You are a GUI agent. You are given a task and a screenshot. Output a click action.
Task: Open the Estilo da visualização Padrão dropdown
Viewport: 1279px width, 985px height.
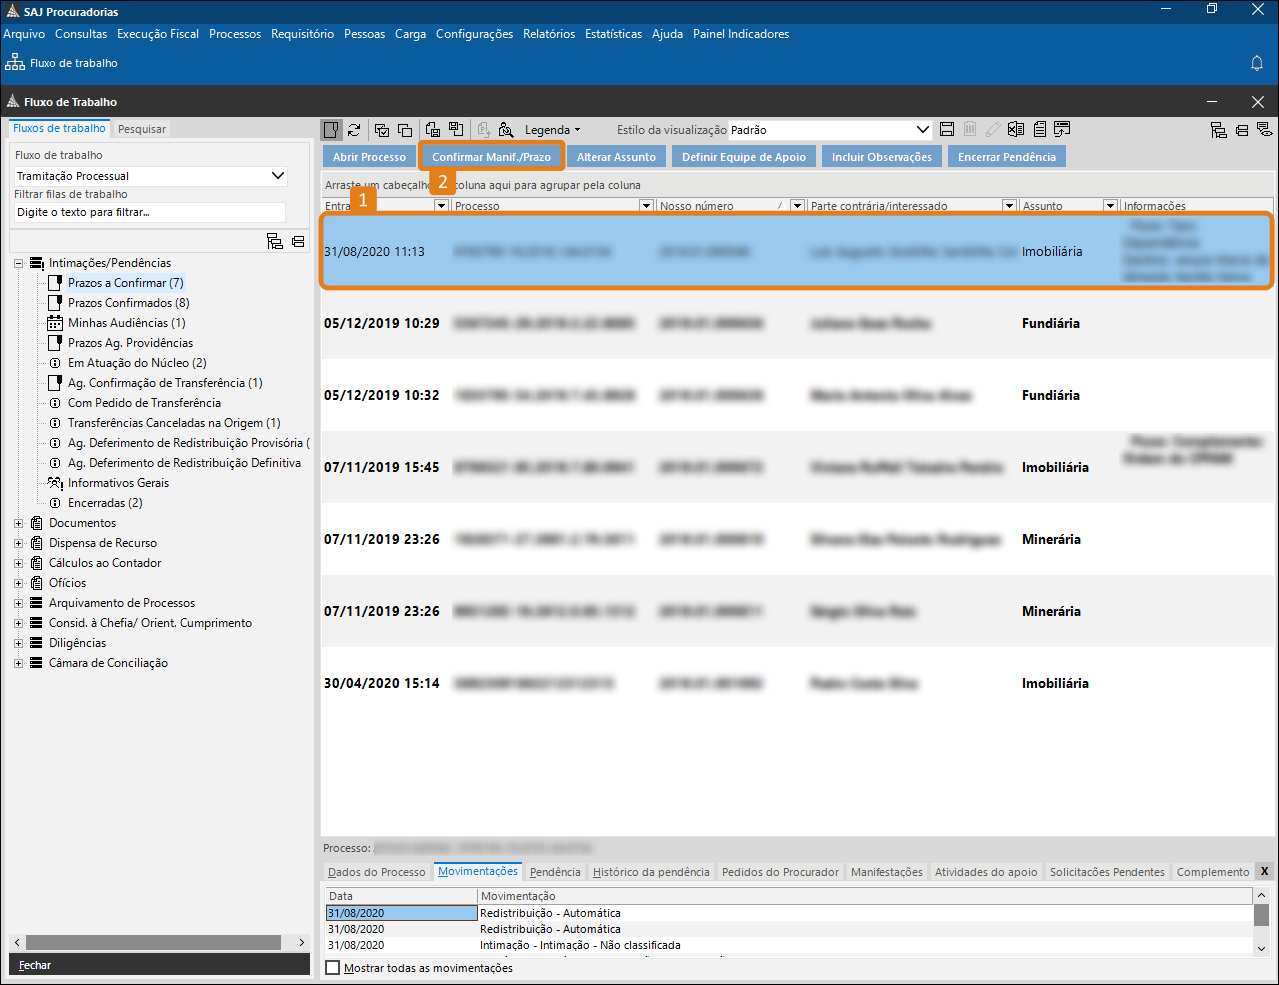point(922,130)
